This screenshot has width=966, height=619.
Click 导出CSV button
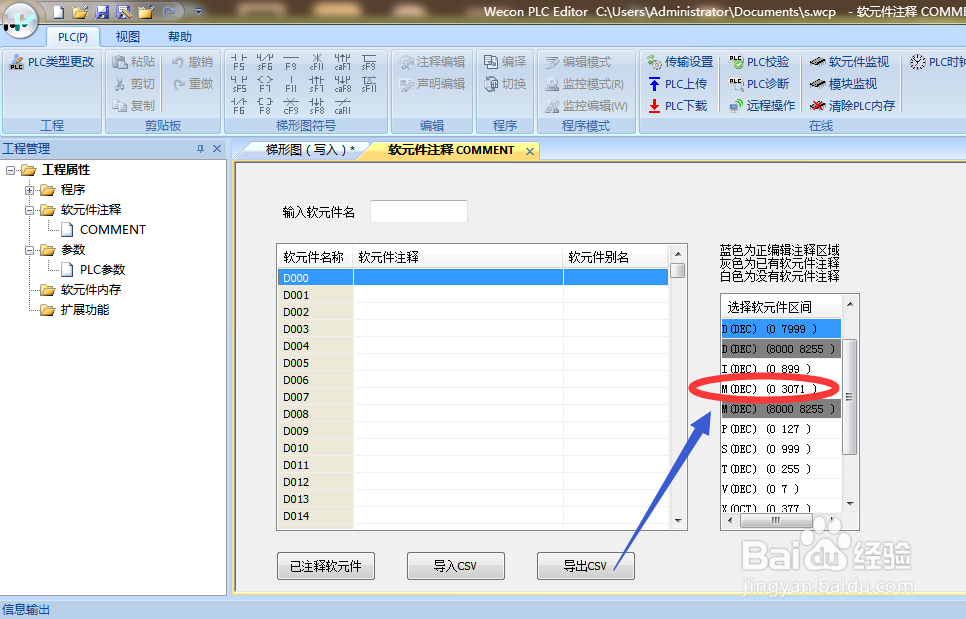585,566
